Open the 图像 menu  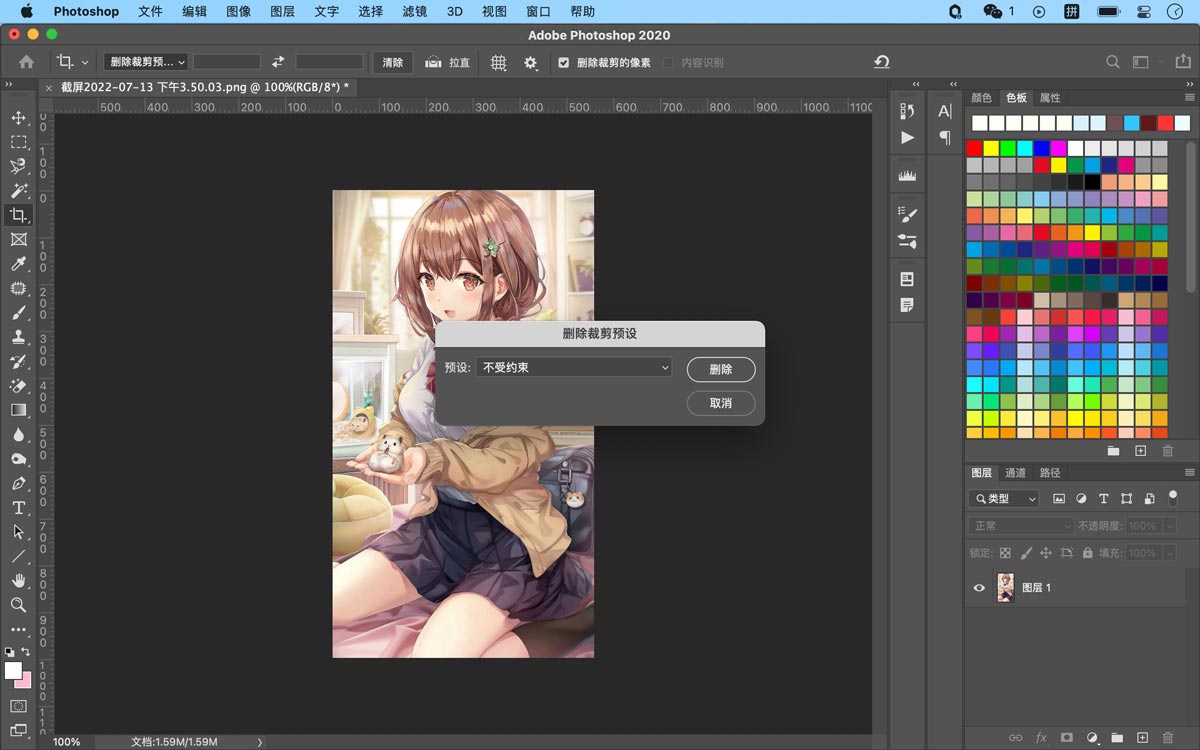[x=238, y=12]
